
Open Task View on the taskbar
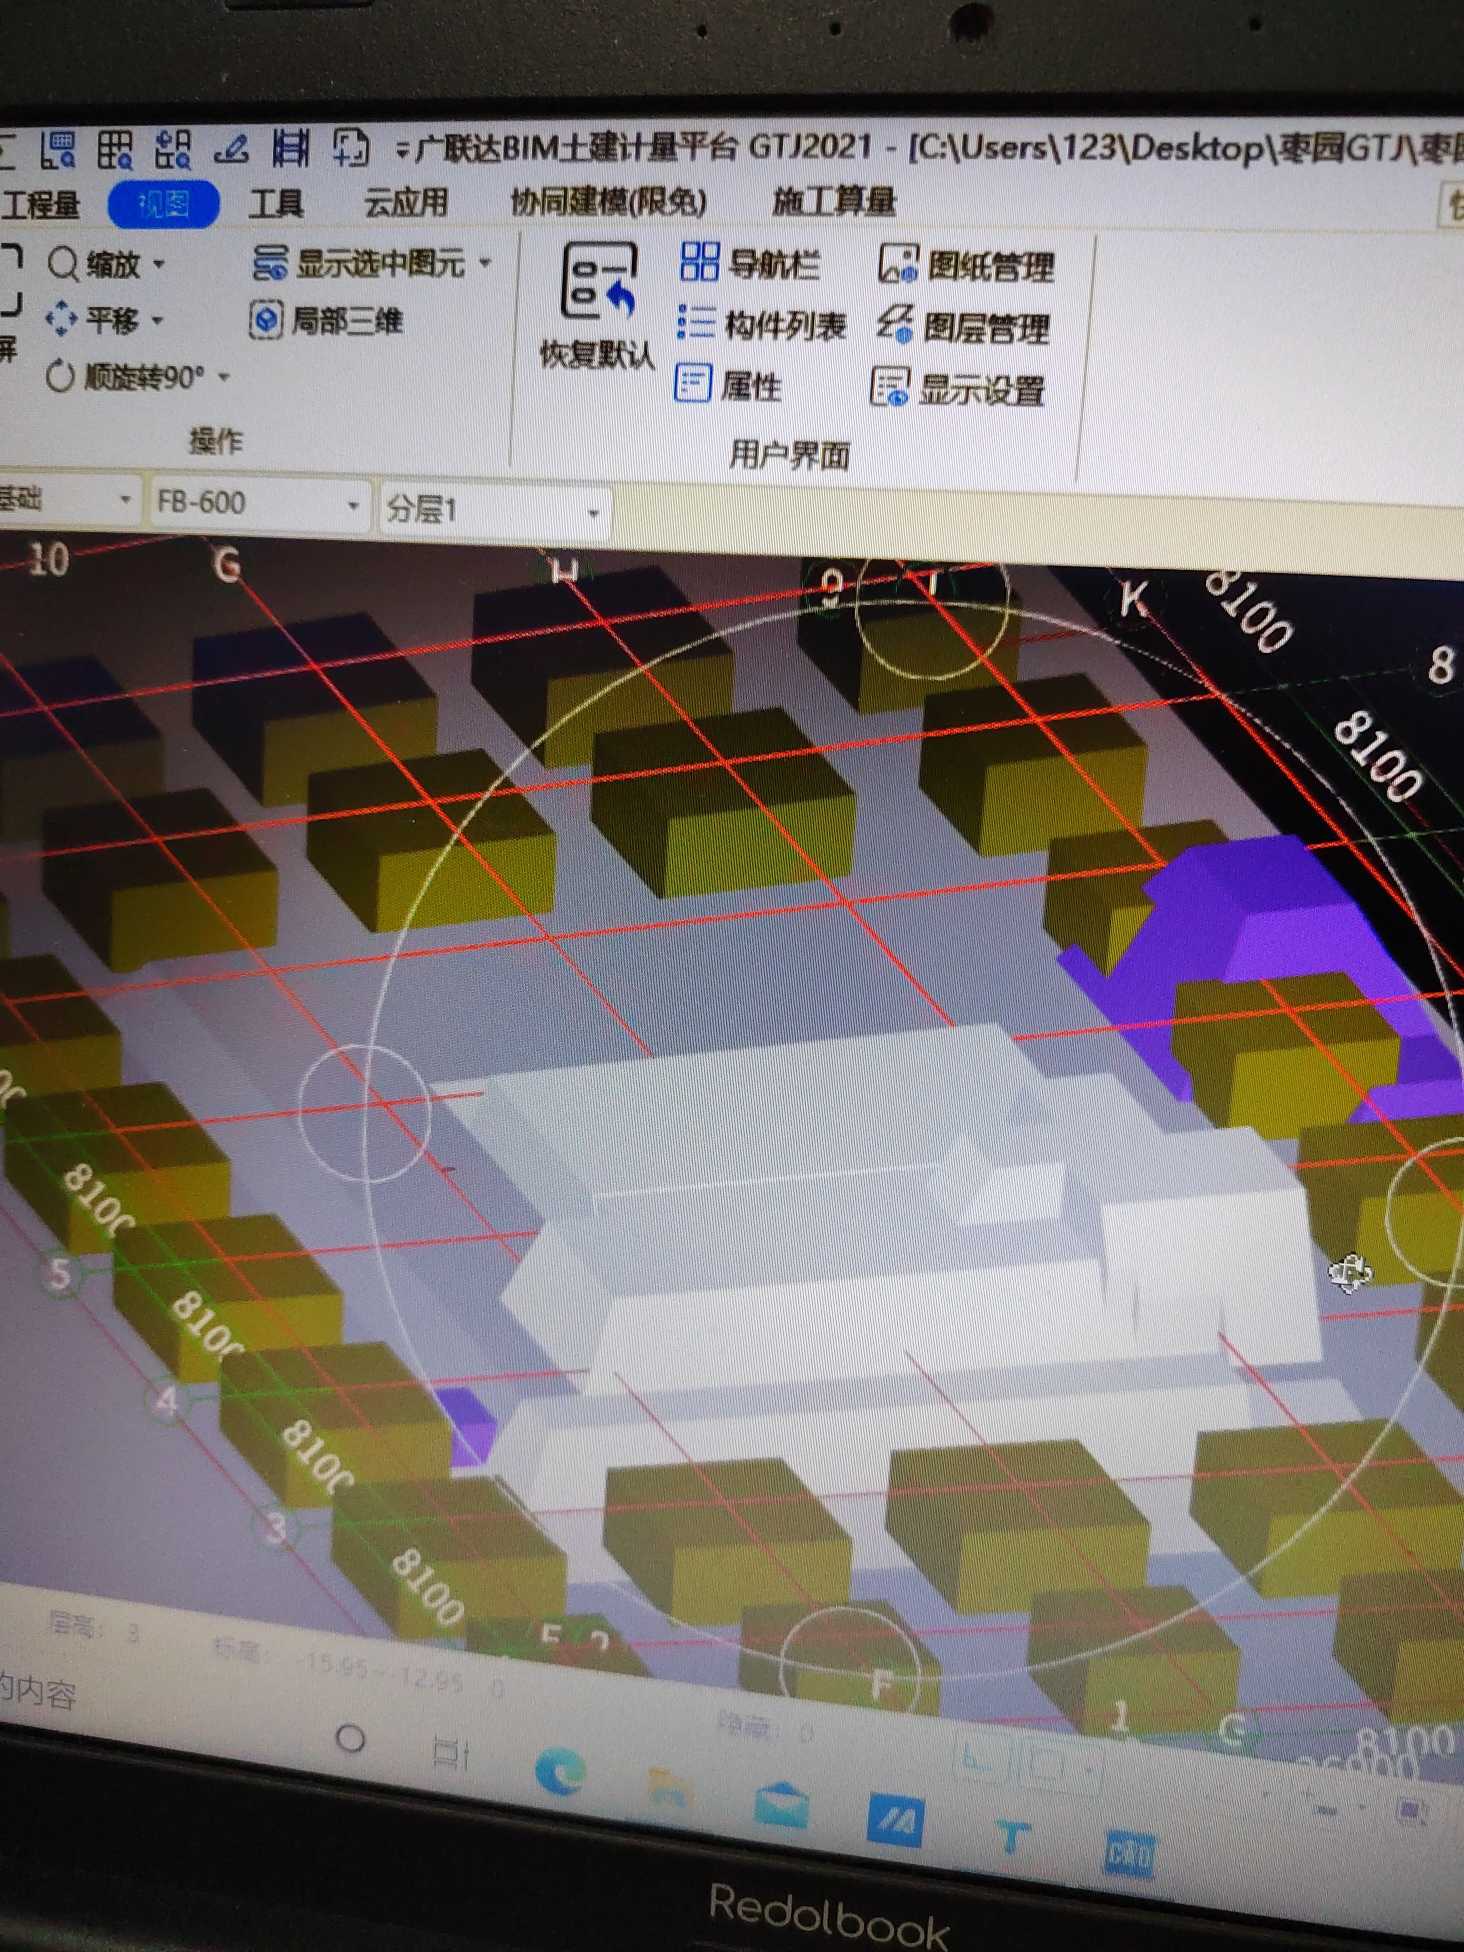450,1753
